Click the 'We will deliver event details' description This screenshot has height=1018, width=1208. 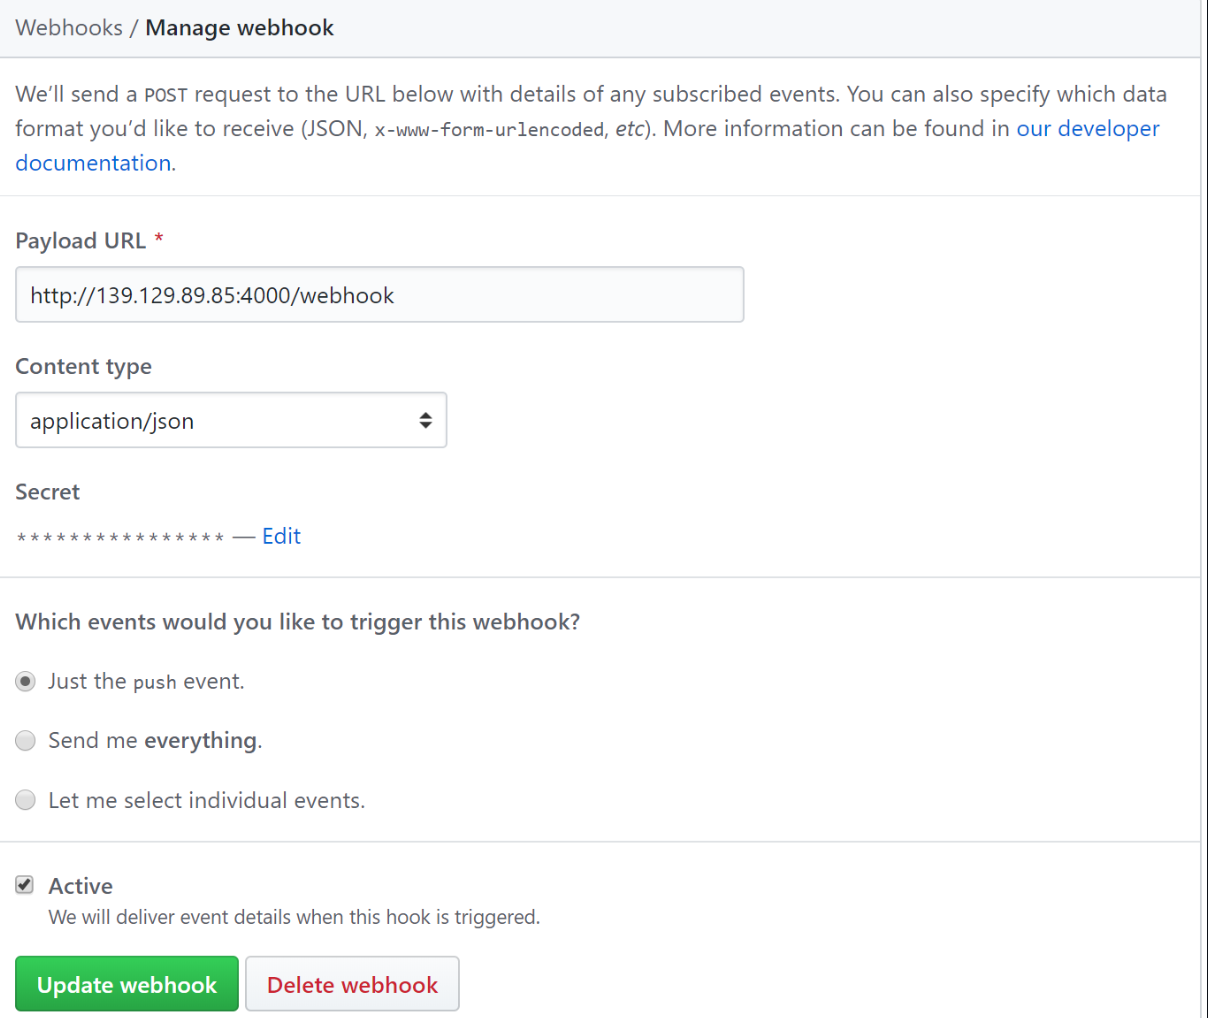coord(293,917)
